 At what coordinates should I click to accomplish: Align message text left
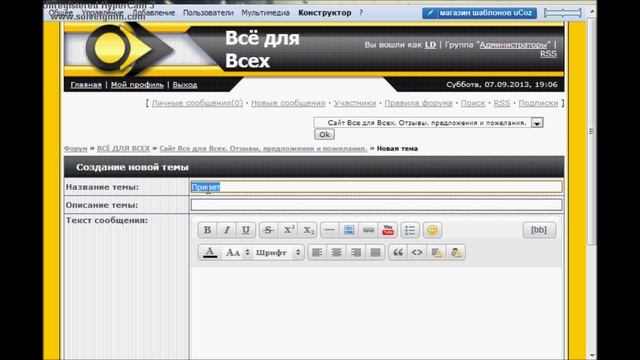click(317, 253)
